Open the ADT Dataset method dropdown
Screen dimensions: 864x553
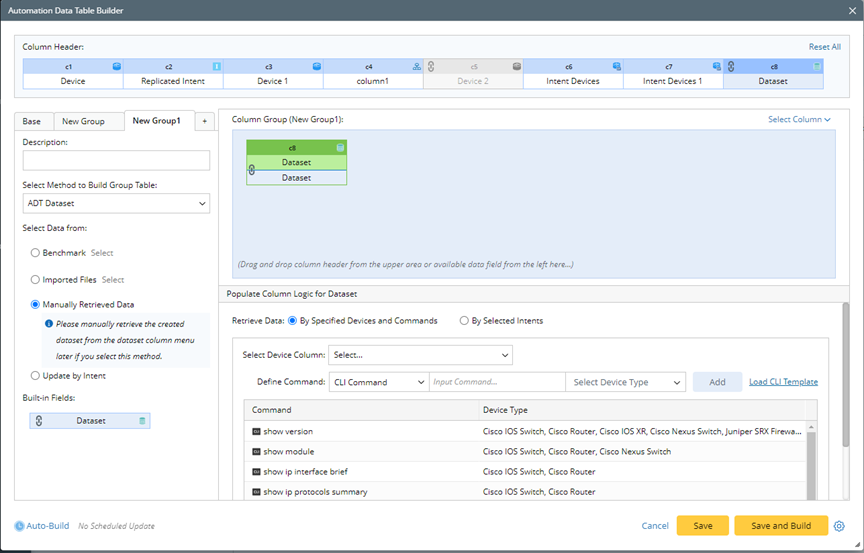pos(116,204)
